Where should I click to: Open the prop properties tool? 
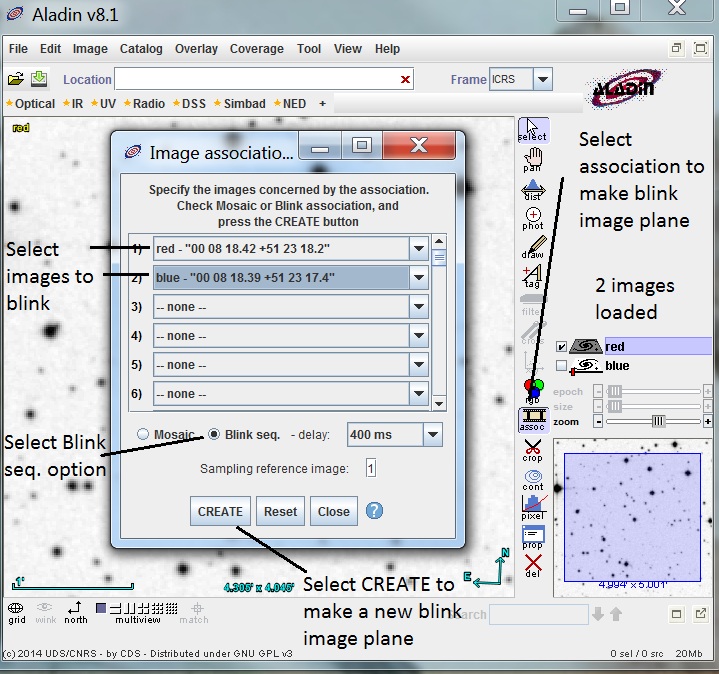[x=533, y=538]
